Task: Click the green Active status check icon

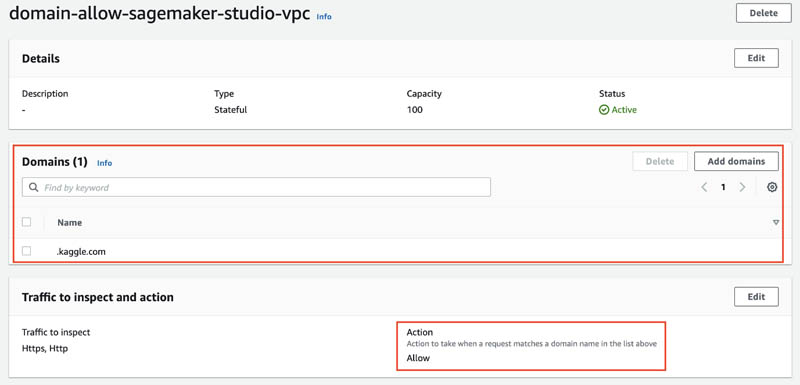Action: coord(604,110)
